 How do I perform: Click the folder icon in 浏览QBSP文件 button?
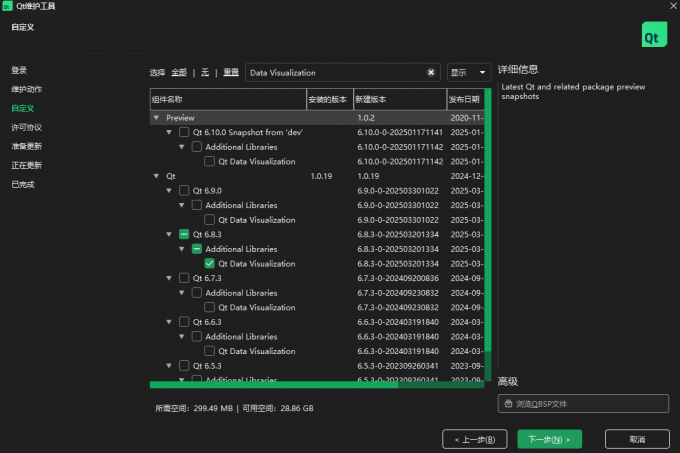[508, 404]
